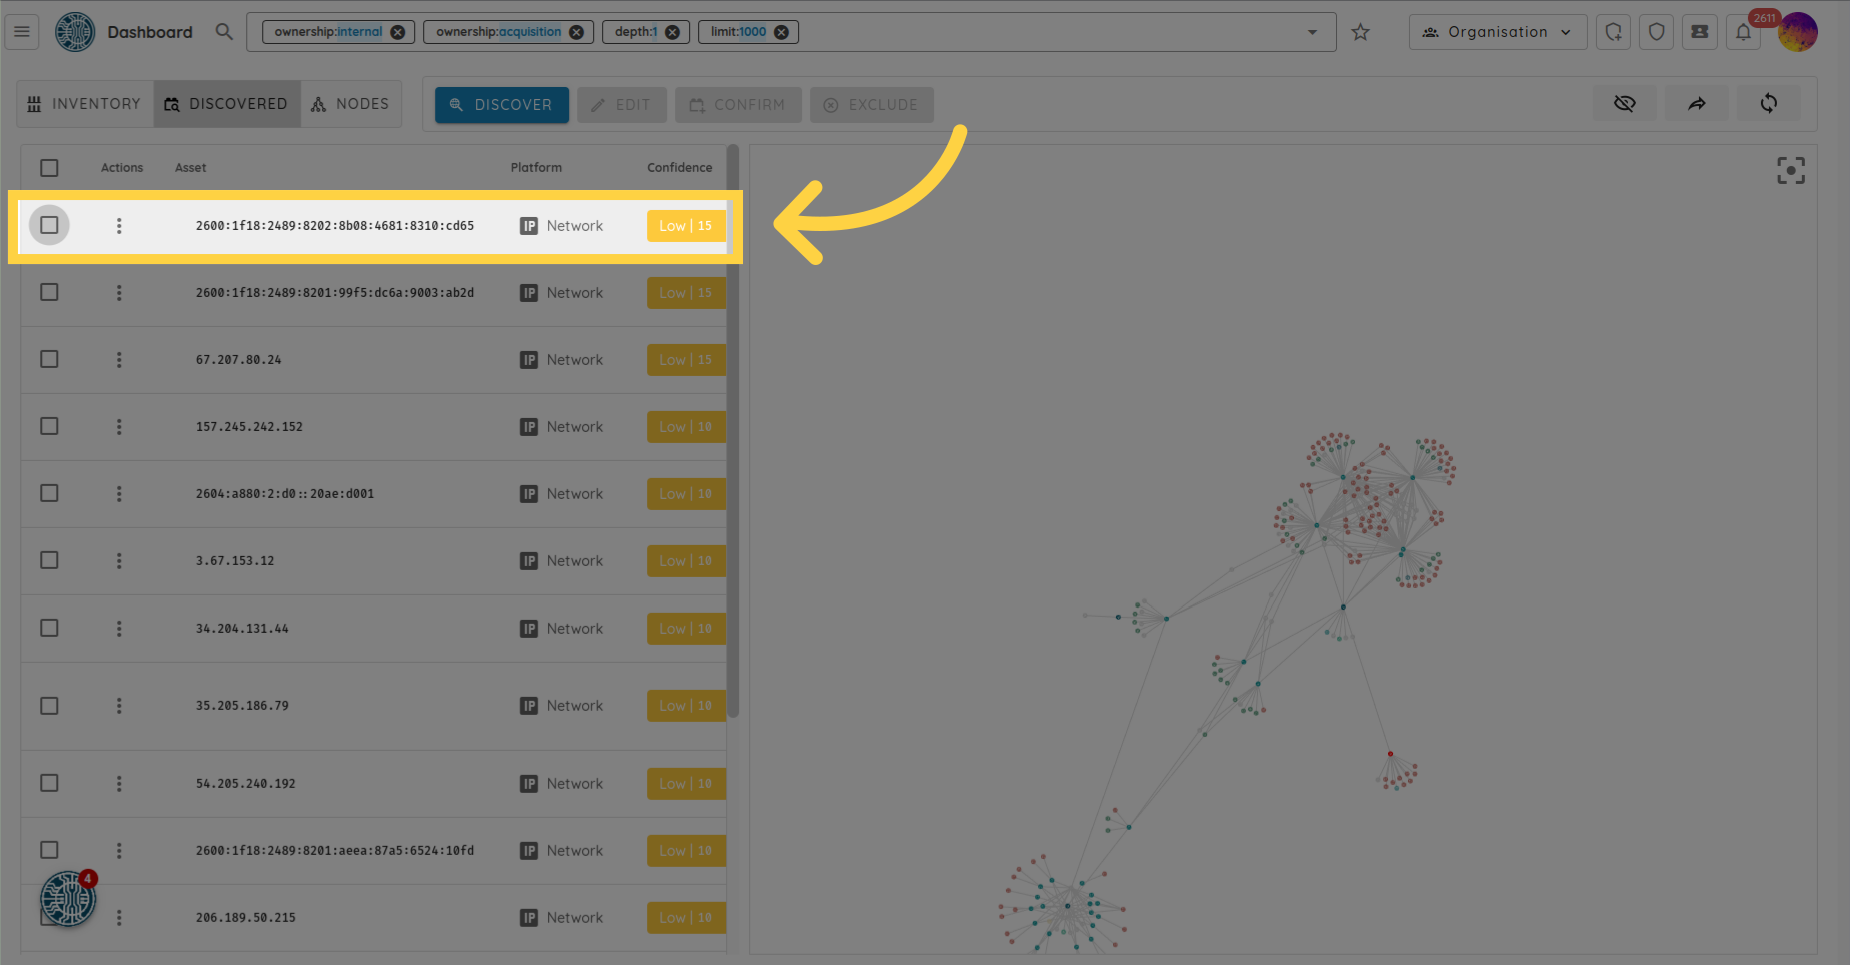Switch to the Inventory tab
Image resolution: width=1850 pixels, height=965 pixels.
click(x=85, y=104)
